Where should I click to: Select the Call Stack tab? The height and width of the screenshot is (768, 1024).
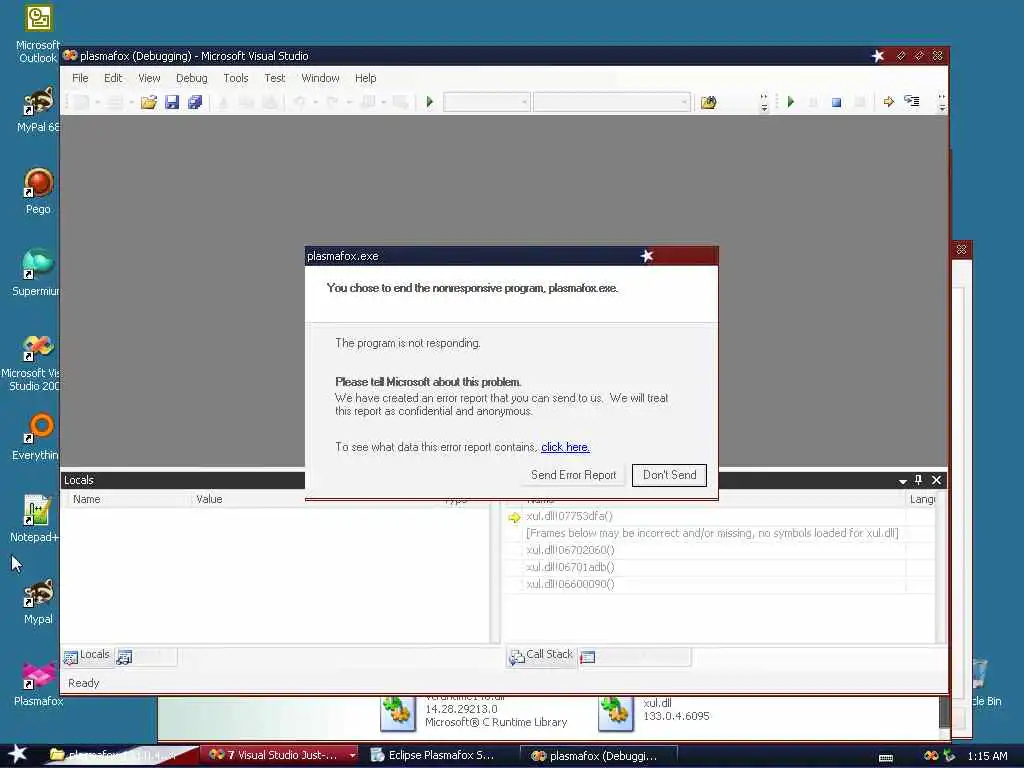coord(541,655)
